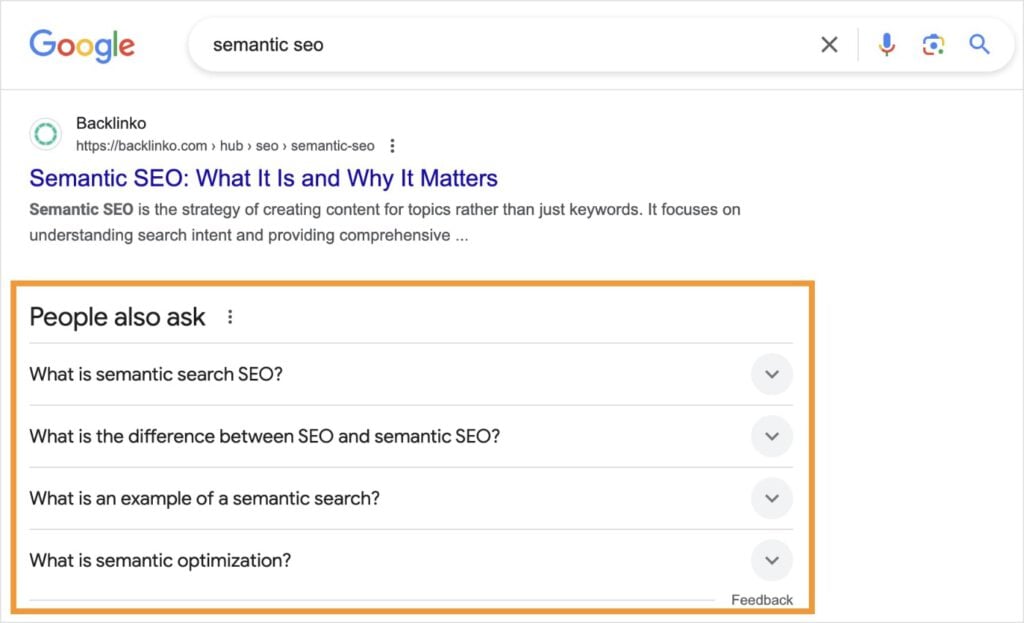Expand 'What is the difference between SEO and semantic SEO?'

pos(771,436)
